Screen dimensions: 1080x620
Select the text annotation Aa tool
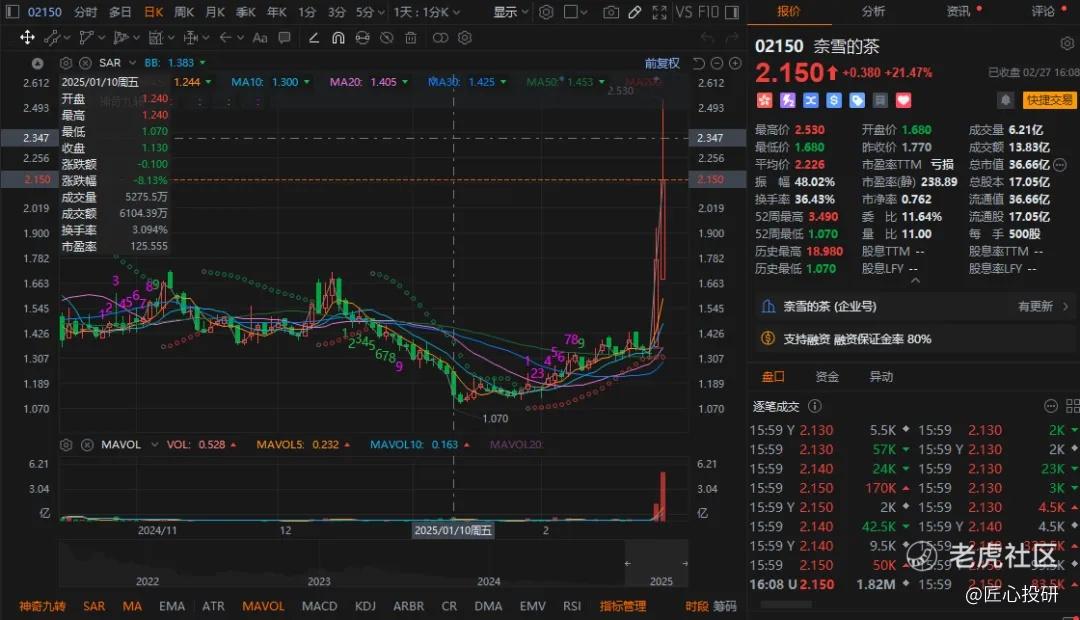click(260, 38)
